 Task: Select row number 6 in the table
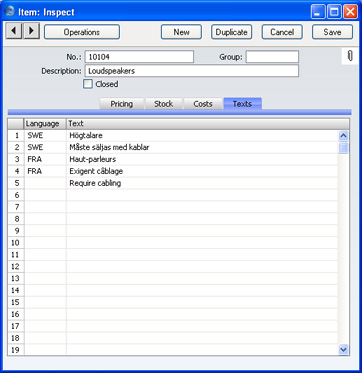tap(16, 195)
